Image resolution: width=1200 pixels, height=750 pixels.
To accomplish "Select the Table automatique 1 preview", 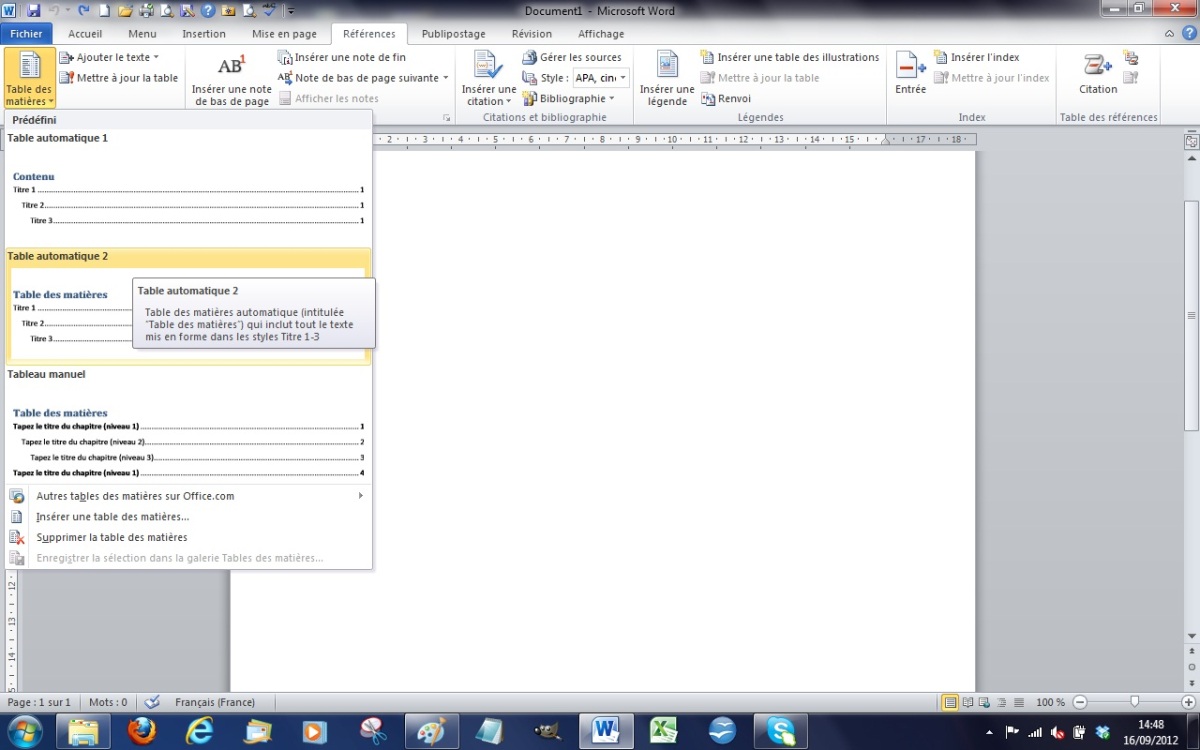I will (x=188, y=187).
